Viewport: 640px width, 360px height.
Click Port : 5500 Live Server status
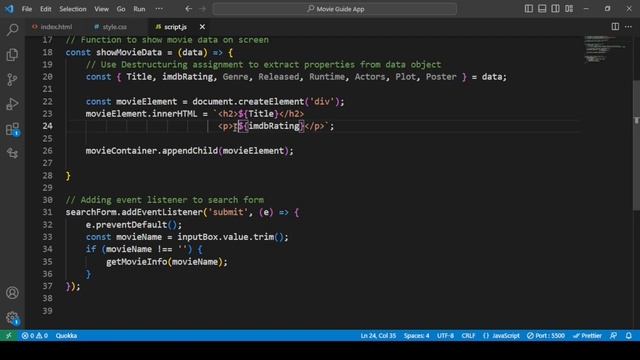tap(546, 336)
